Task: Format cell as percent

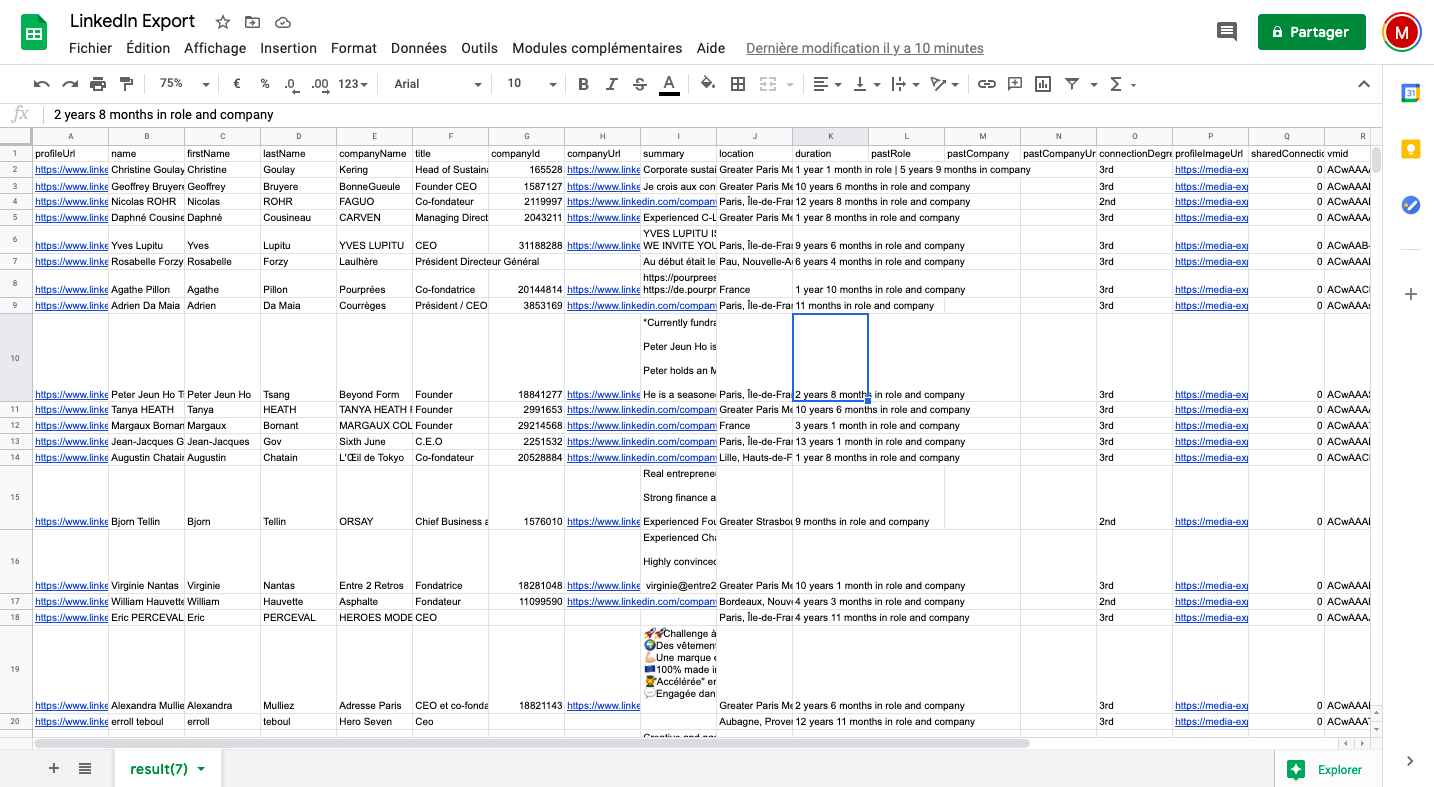Action: [264, 84]
